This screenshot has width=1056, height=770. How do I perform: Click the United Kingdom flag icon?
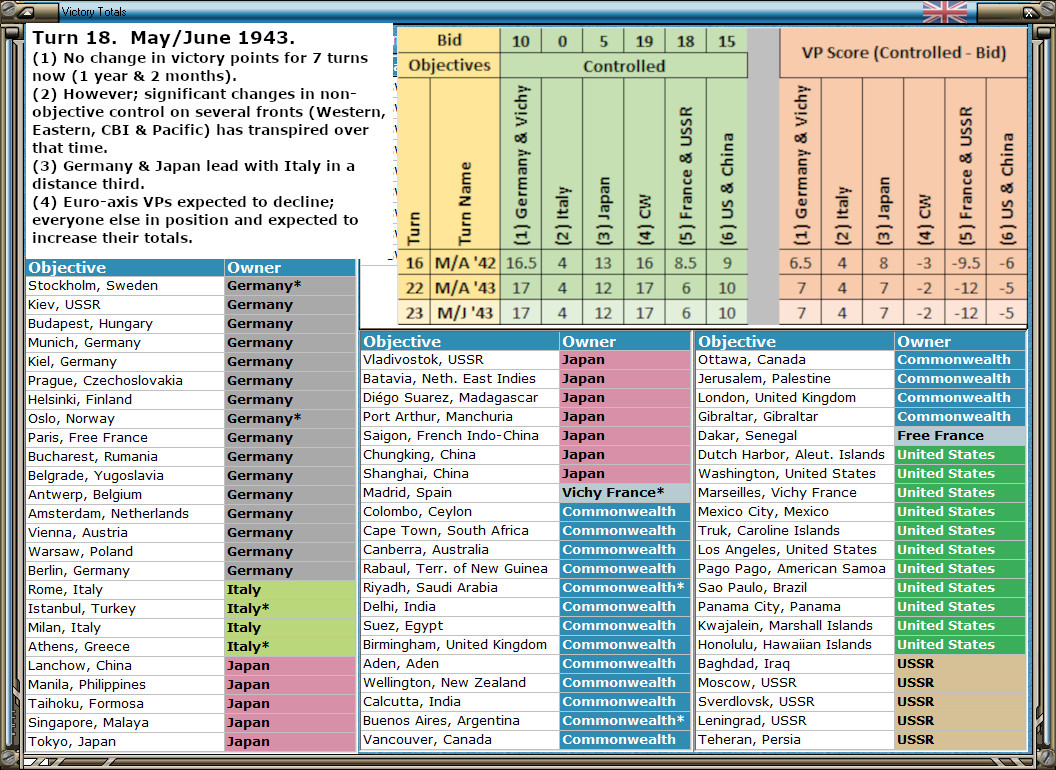pos(944,11)
